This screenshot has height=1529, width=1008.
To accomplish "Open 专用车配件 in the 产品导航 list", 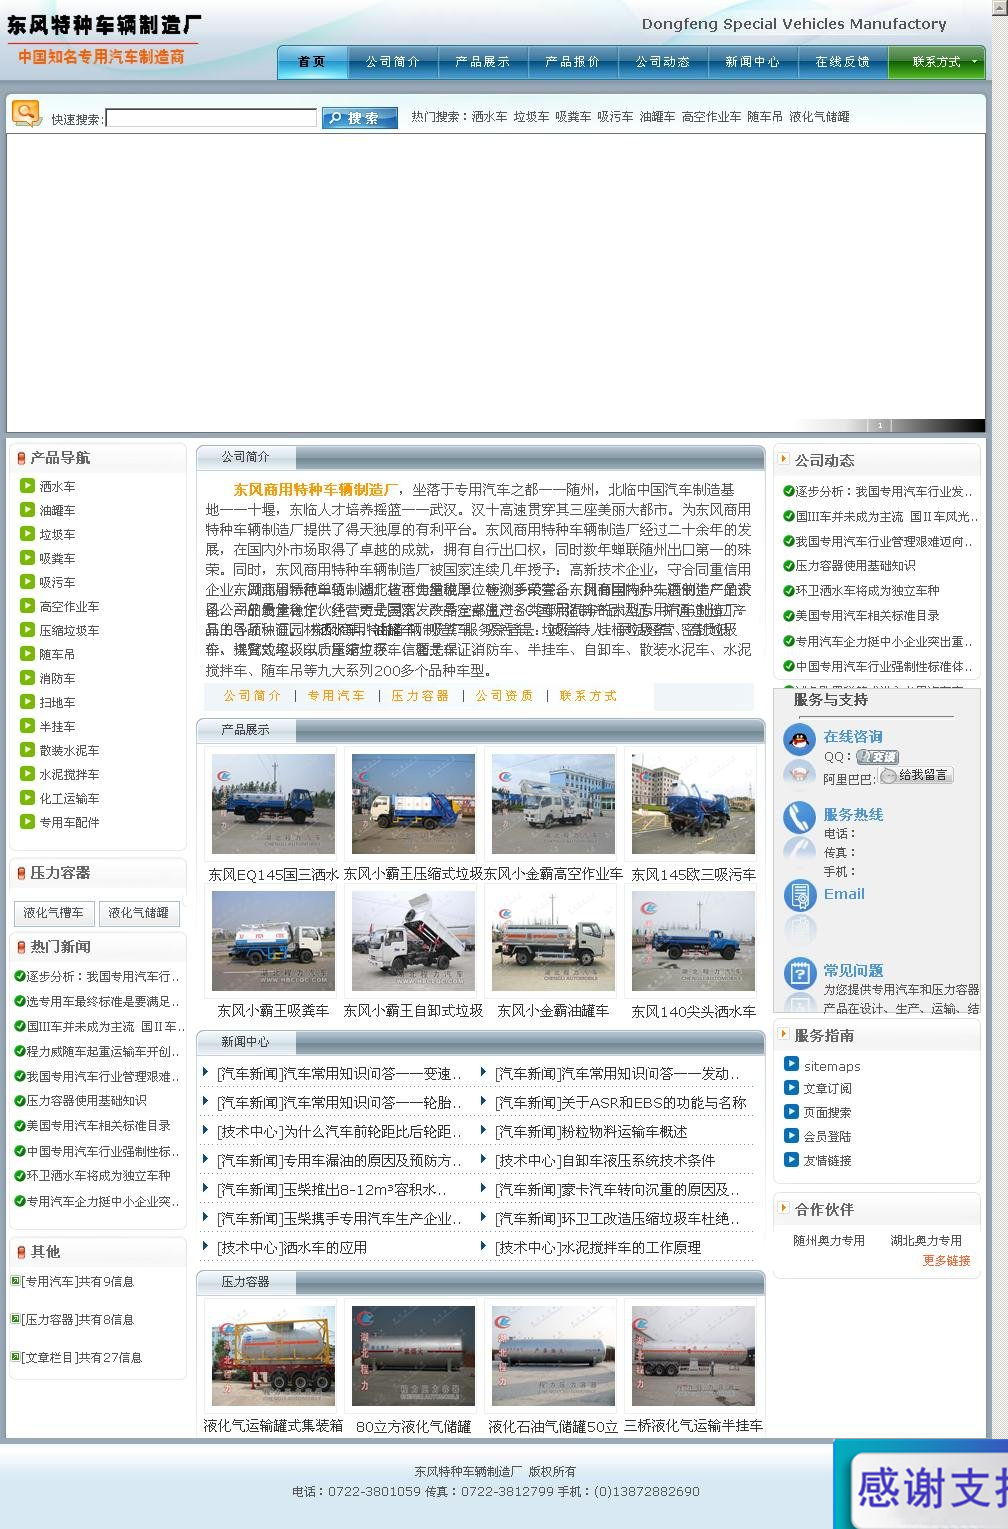I will coord(69,823).
